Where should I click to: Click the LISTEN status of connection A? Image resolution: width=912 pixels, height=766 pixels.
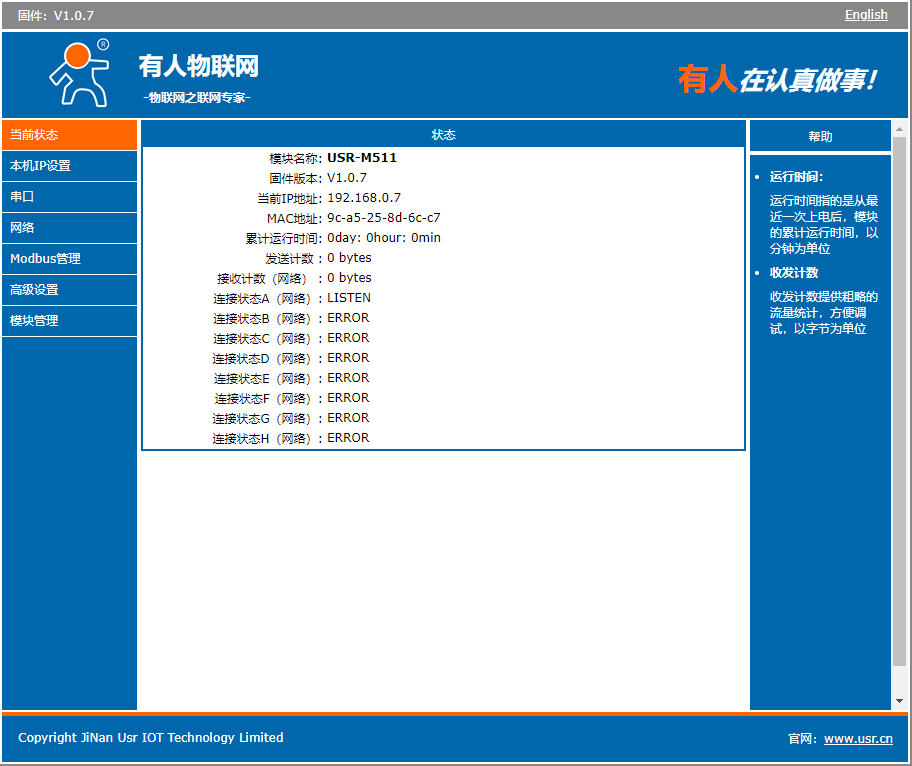pos(348,298)
